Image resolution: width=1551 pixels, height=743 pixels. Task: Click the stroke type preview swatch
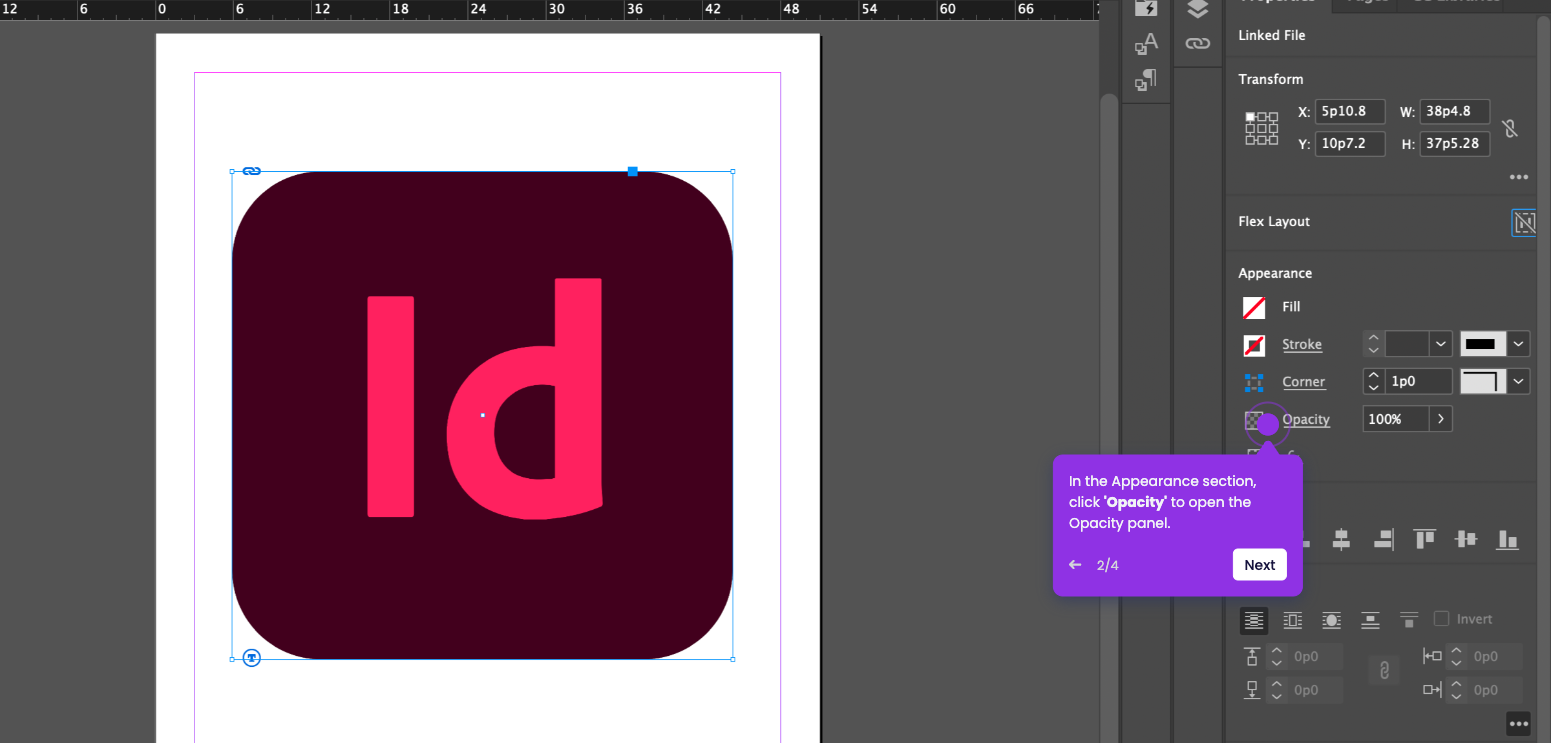(1482, 344)
